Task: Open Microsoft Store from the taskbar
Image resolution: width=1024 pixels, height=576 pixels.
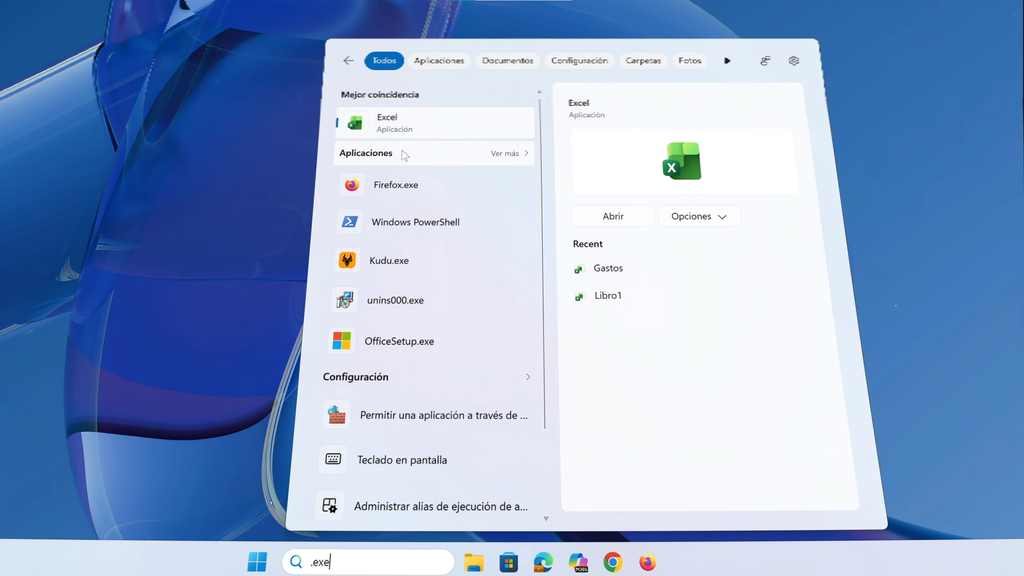Action: (x=509, y=562)
